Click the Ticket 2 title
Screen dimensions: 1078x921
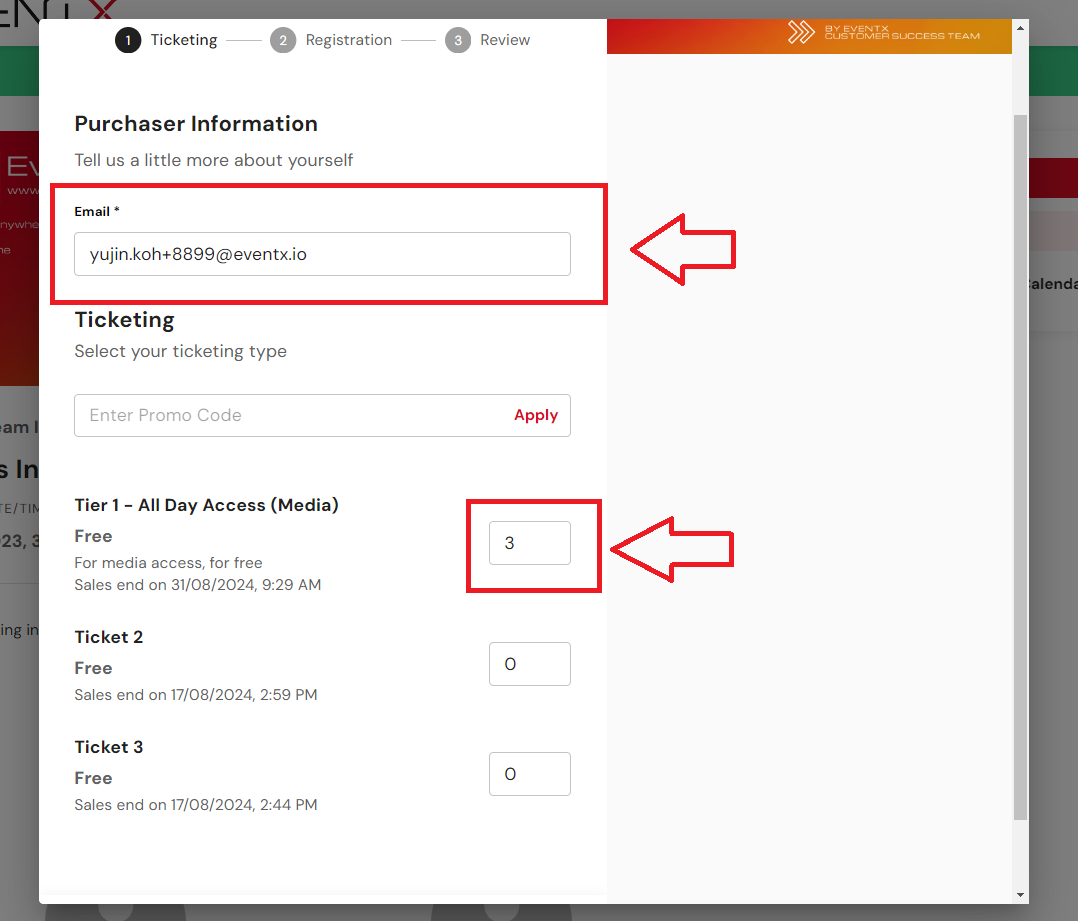pyautogui.click(x=109, y=637)
